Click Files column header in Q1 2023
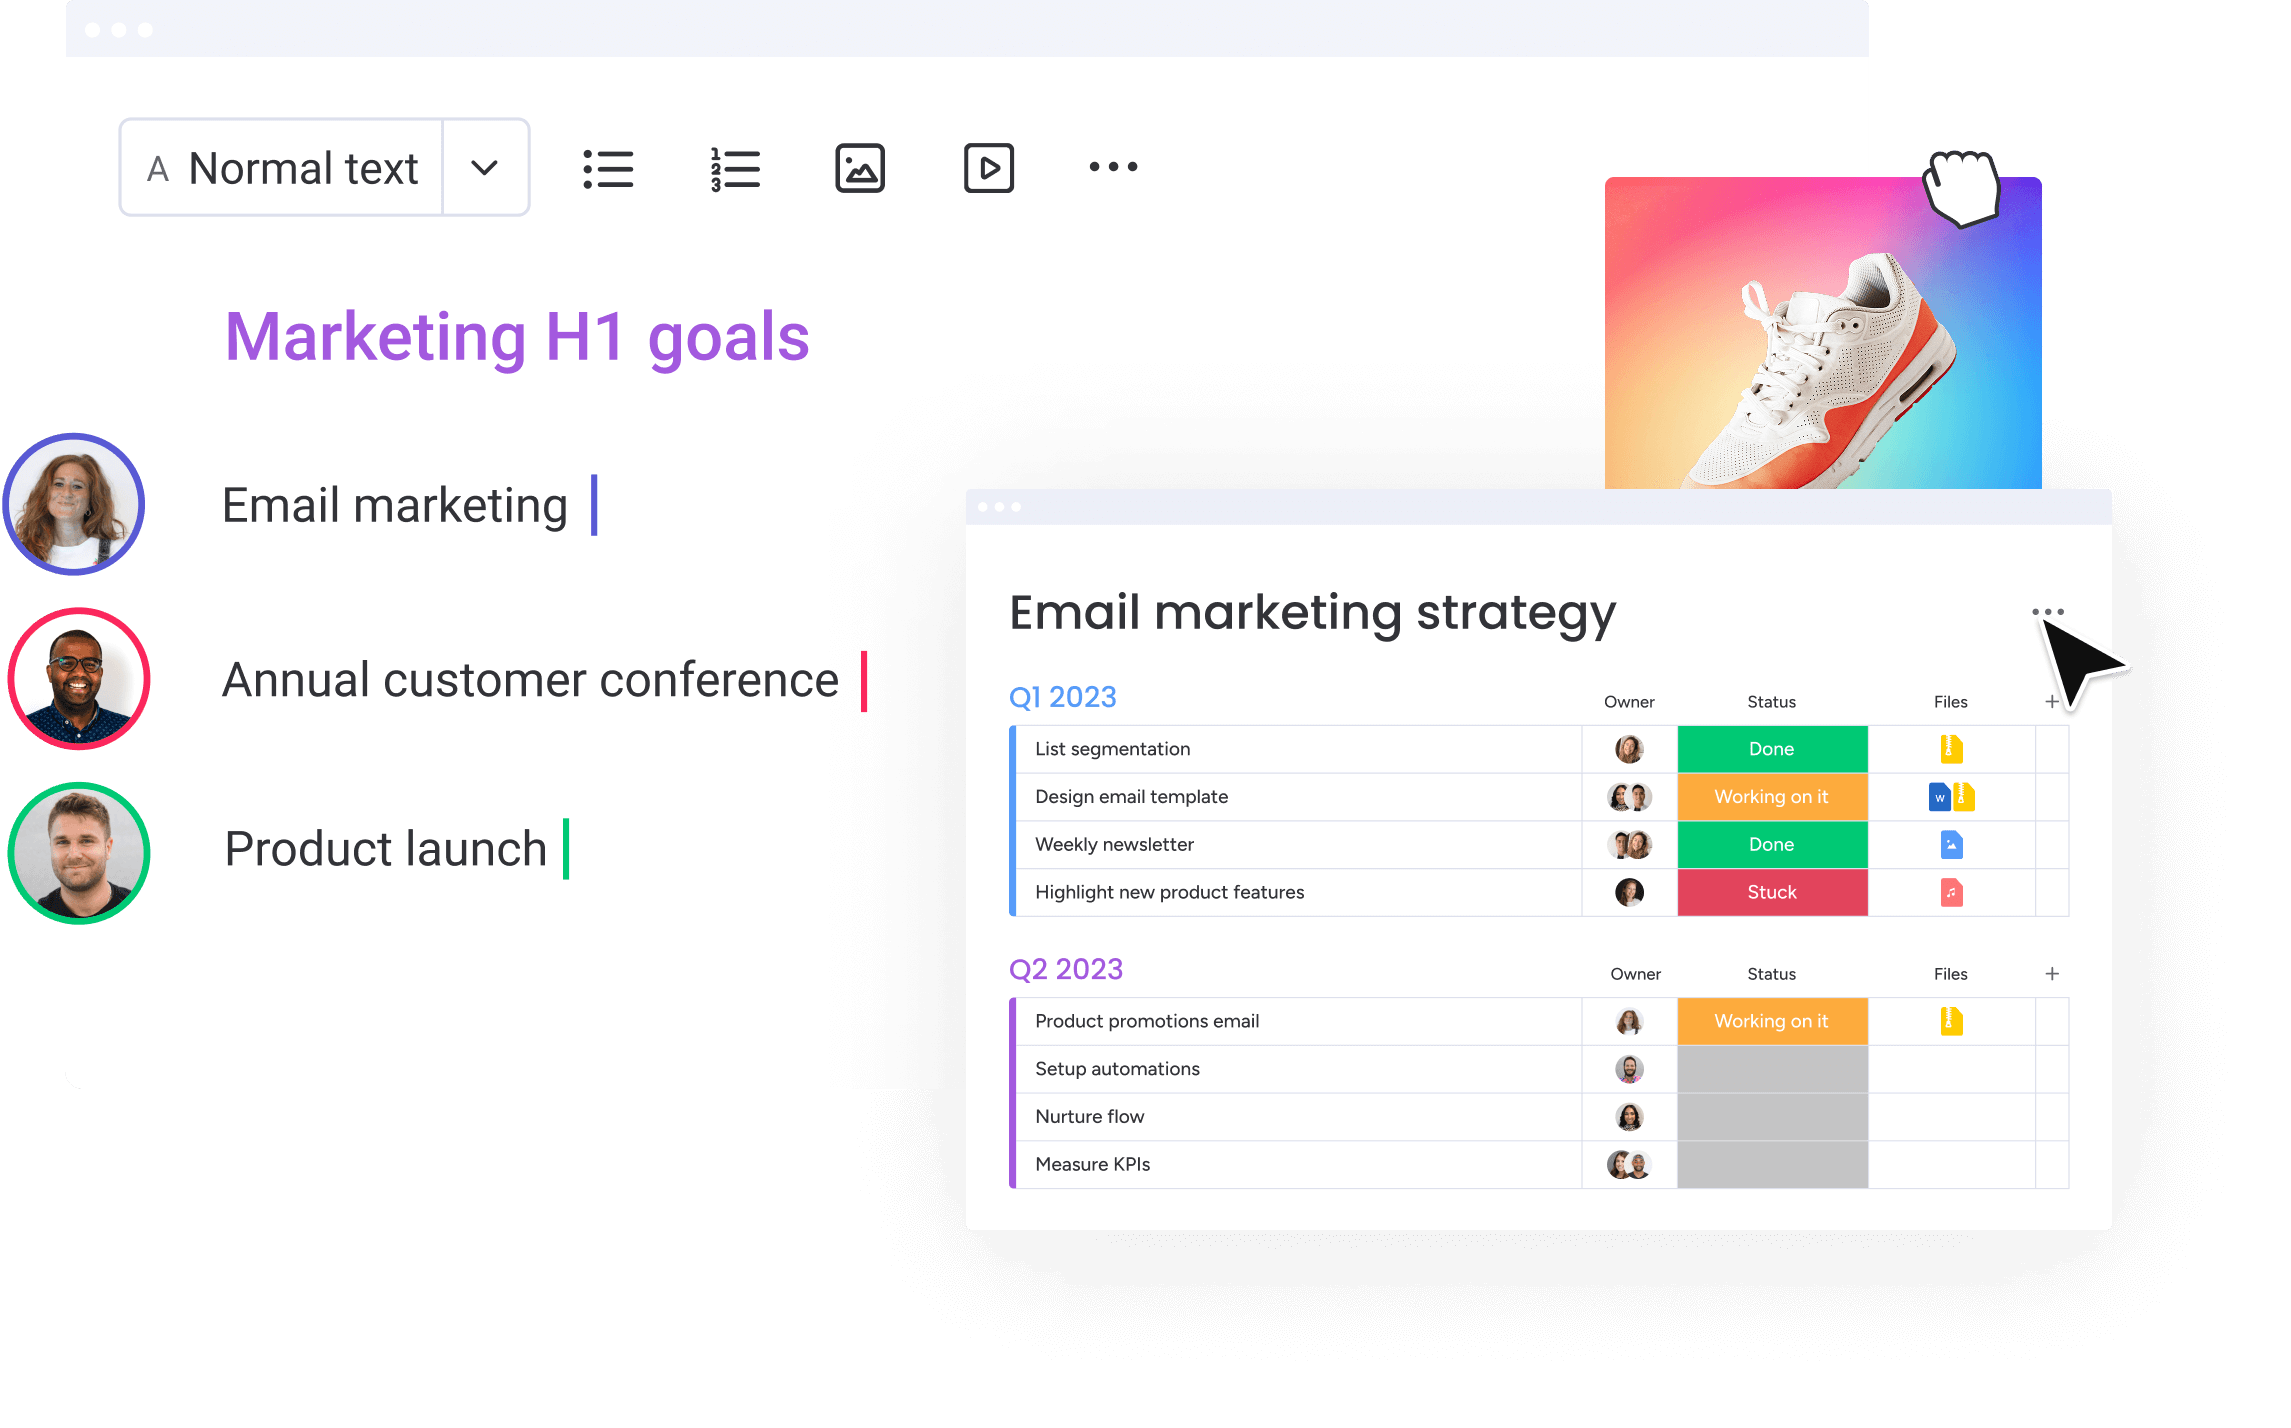Screen dimensions: 2291x1428 [1950, 702]
